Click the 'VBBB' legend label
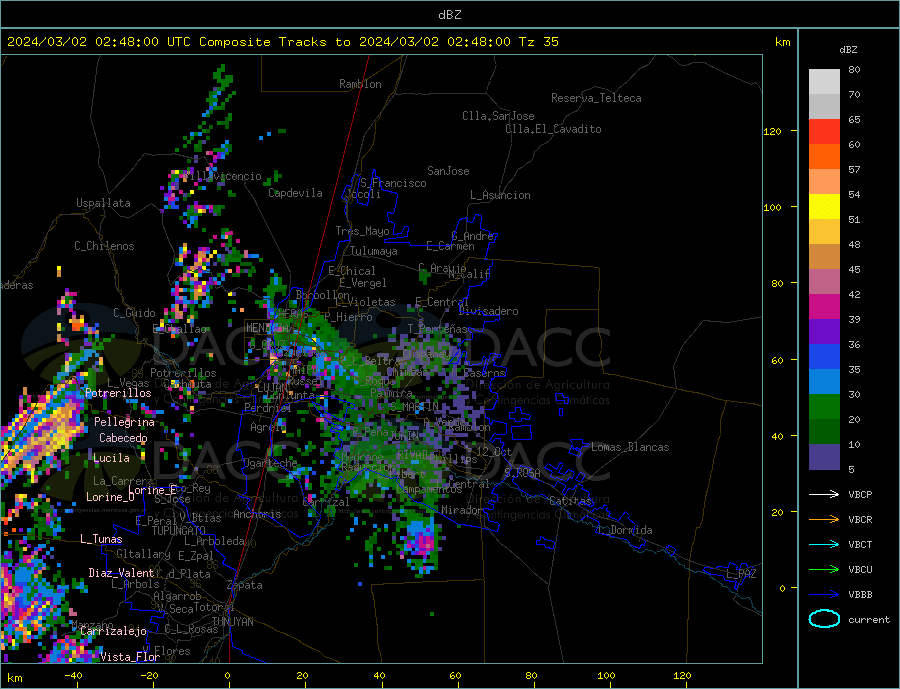Image resolution: width=900 pixels, height=689 pixels. (x=860, y=595)
